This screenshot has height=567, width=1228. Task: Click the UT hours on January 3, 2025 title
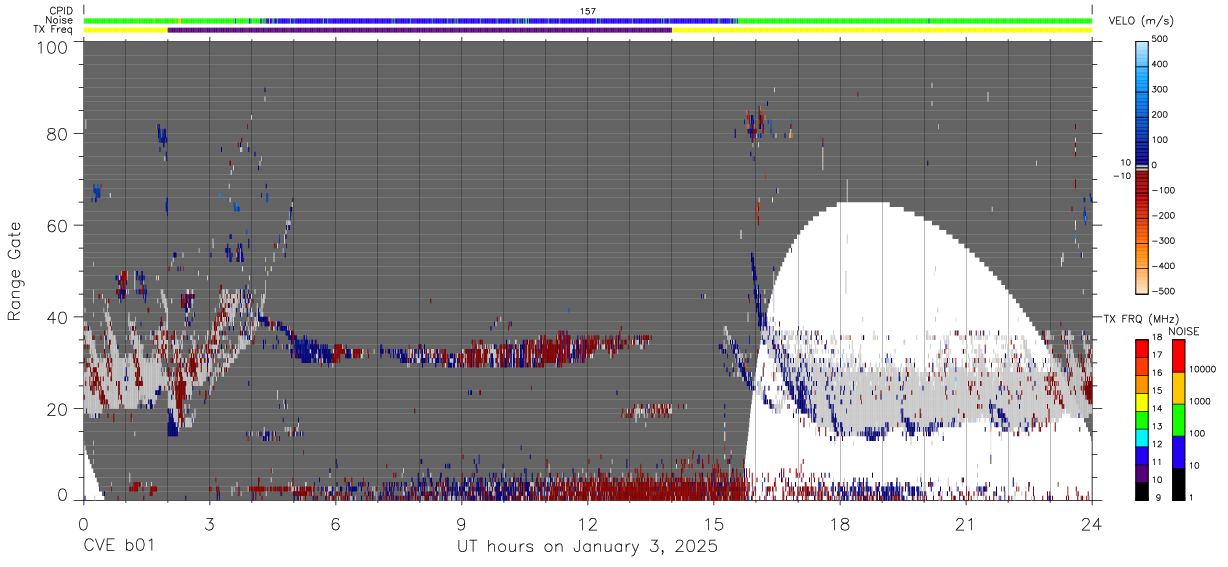pyautogui.click(x=587, y=547)
